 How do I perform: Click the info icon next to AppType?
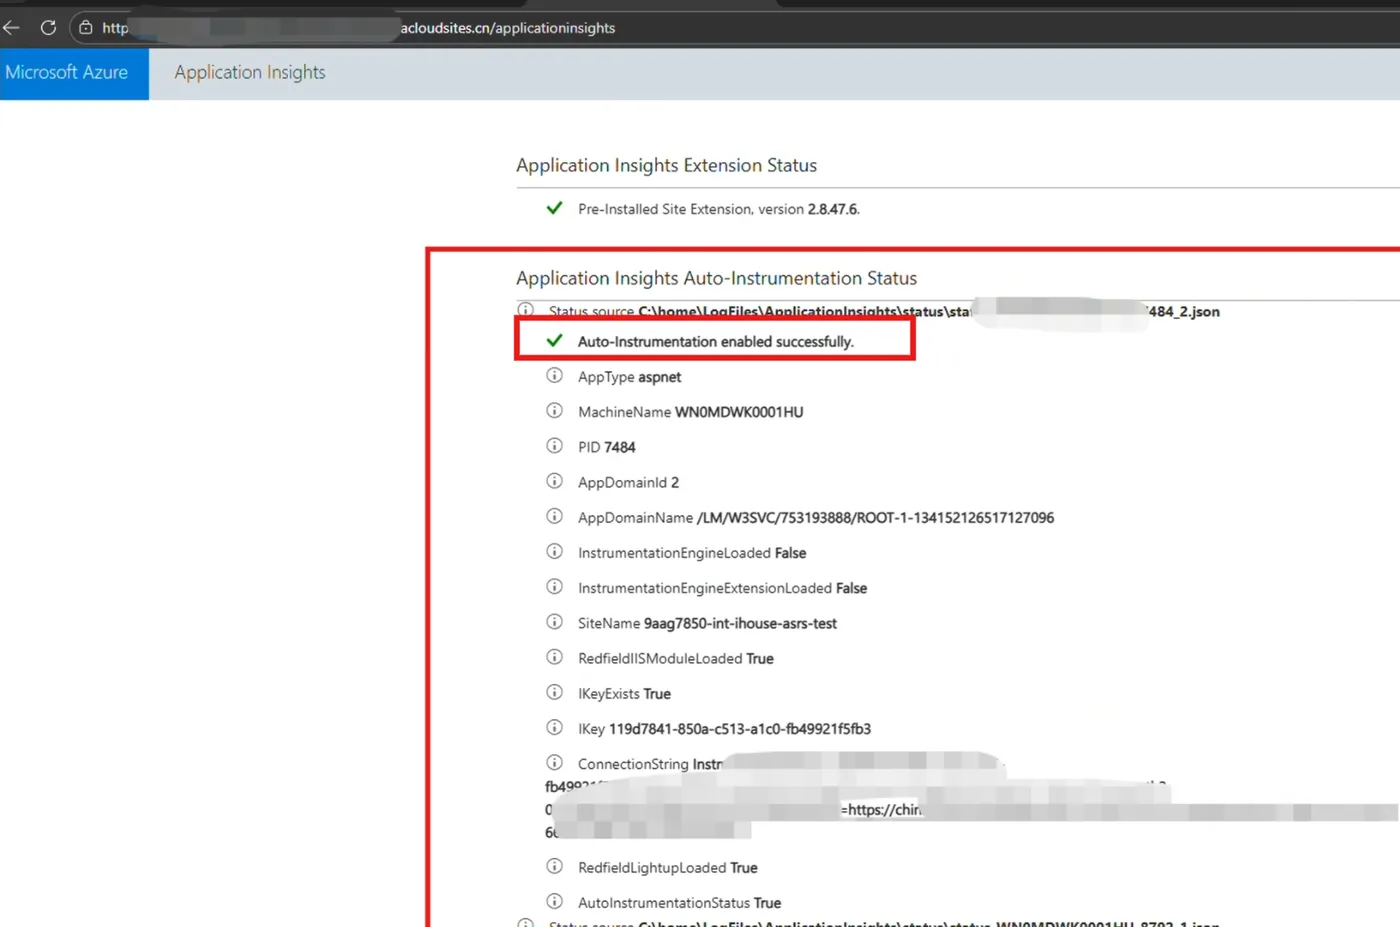coord(554,376)
